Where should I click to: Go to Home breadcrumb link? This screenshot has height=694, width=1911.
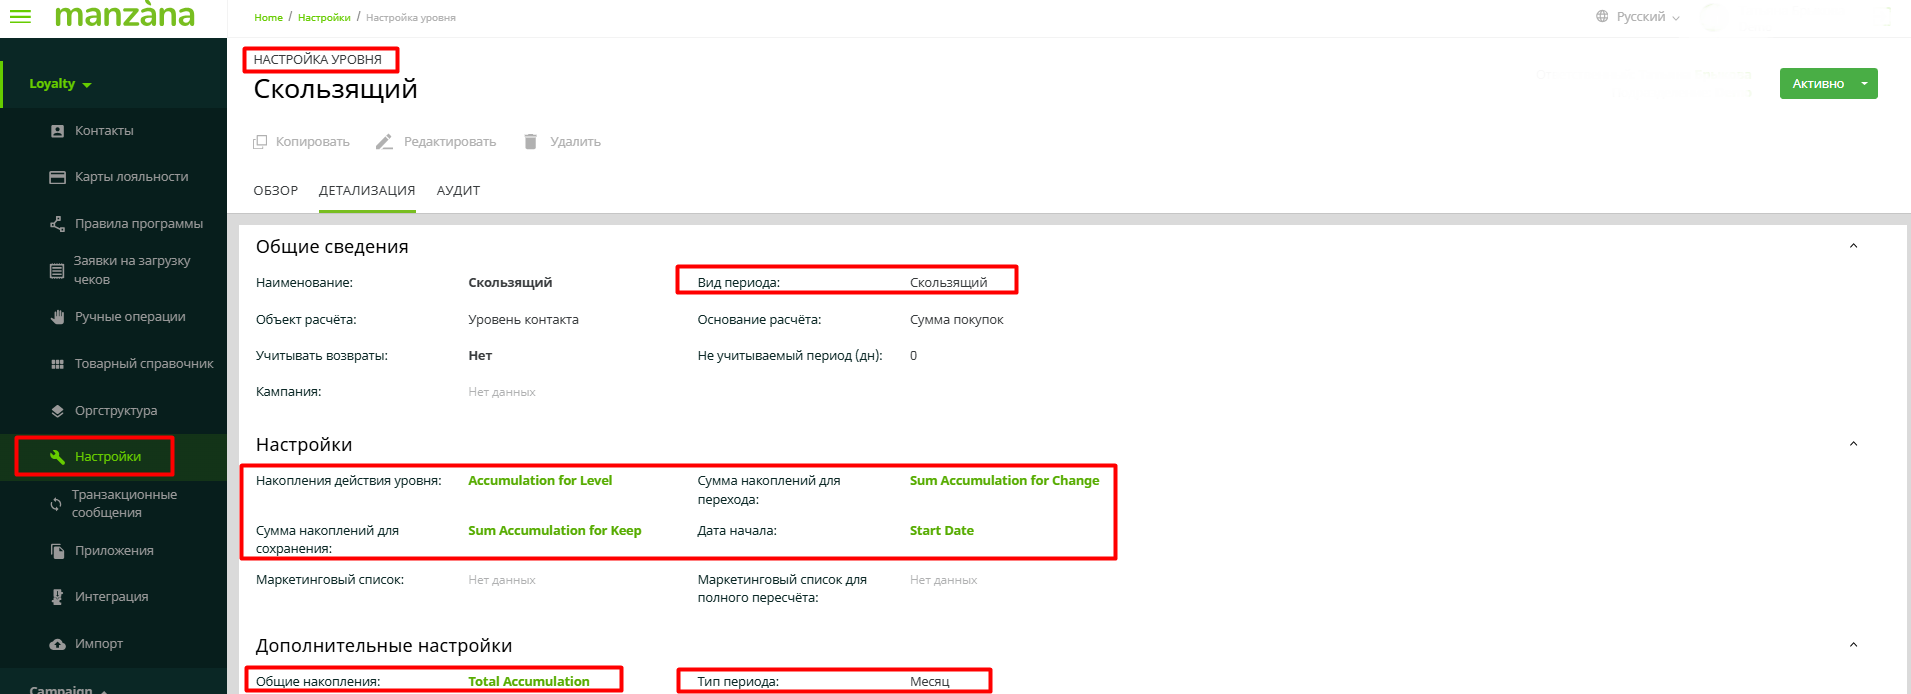(x=268, y=17)
